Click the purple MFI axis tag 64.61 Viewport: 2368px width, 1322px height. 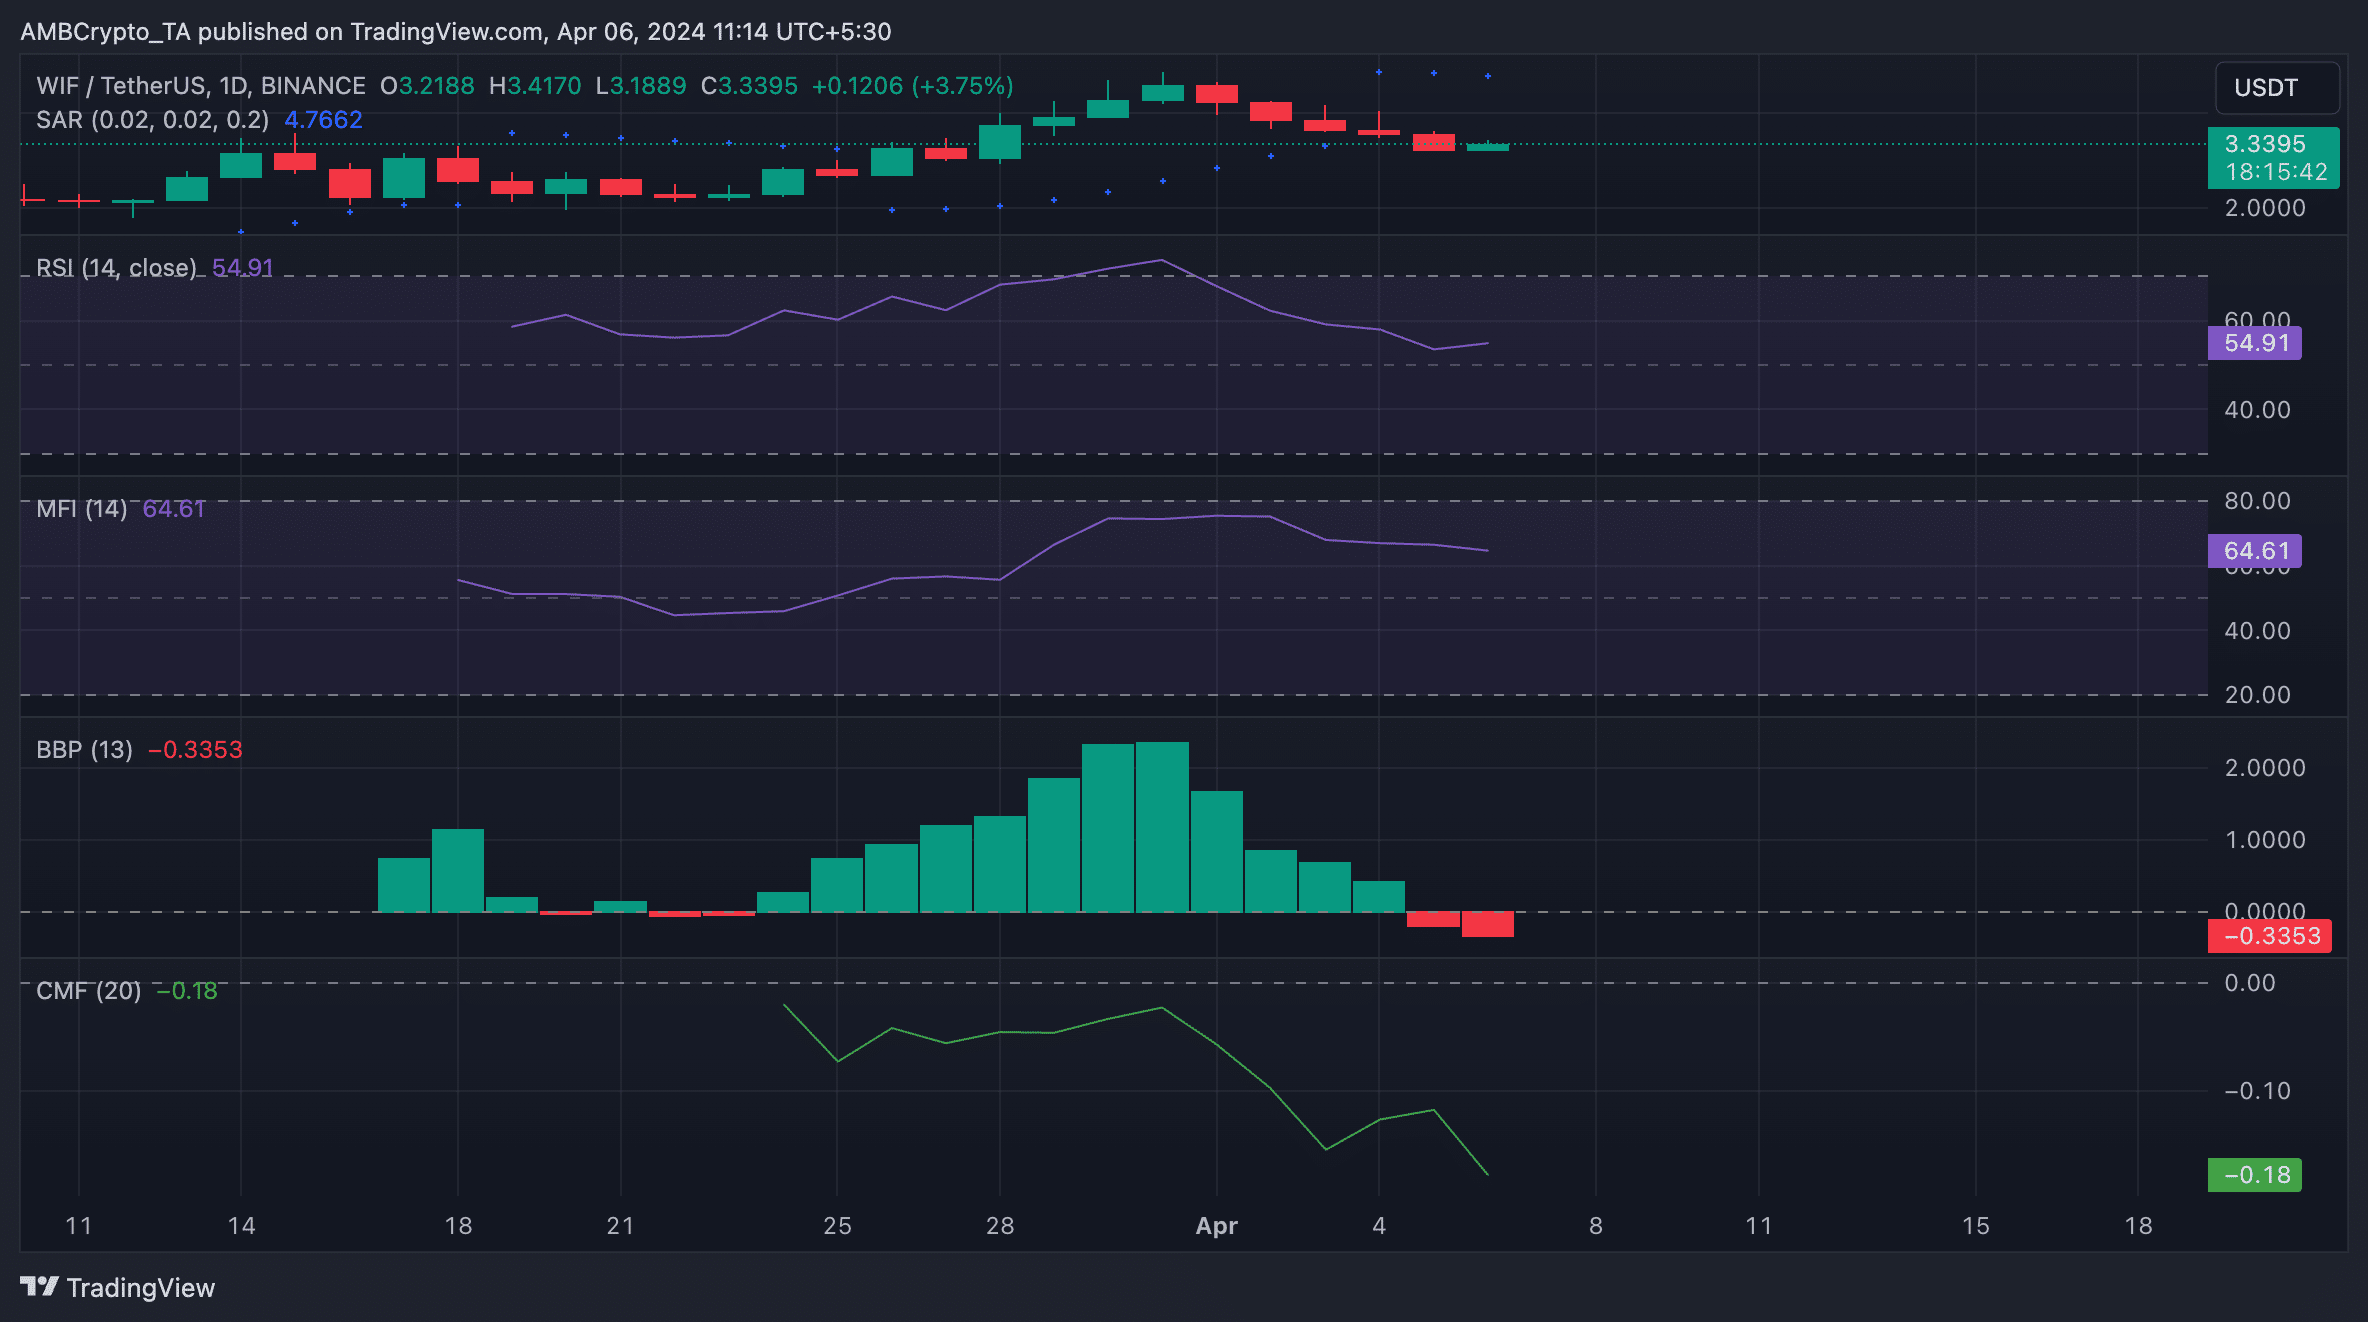tap(2255, 551)
